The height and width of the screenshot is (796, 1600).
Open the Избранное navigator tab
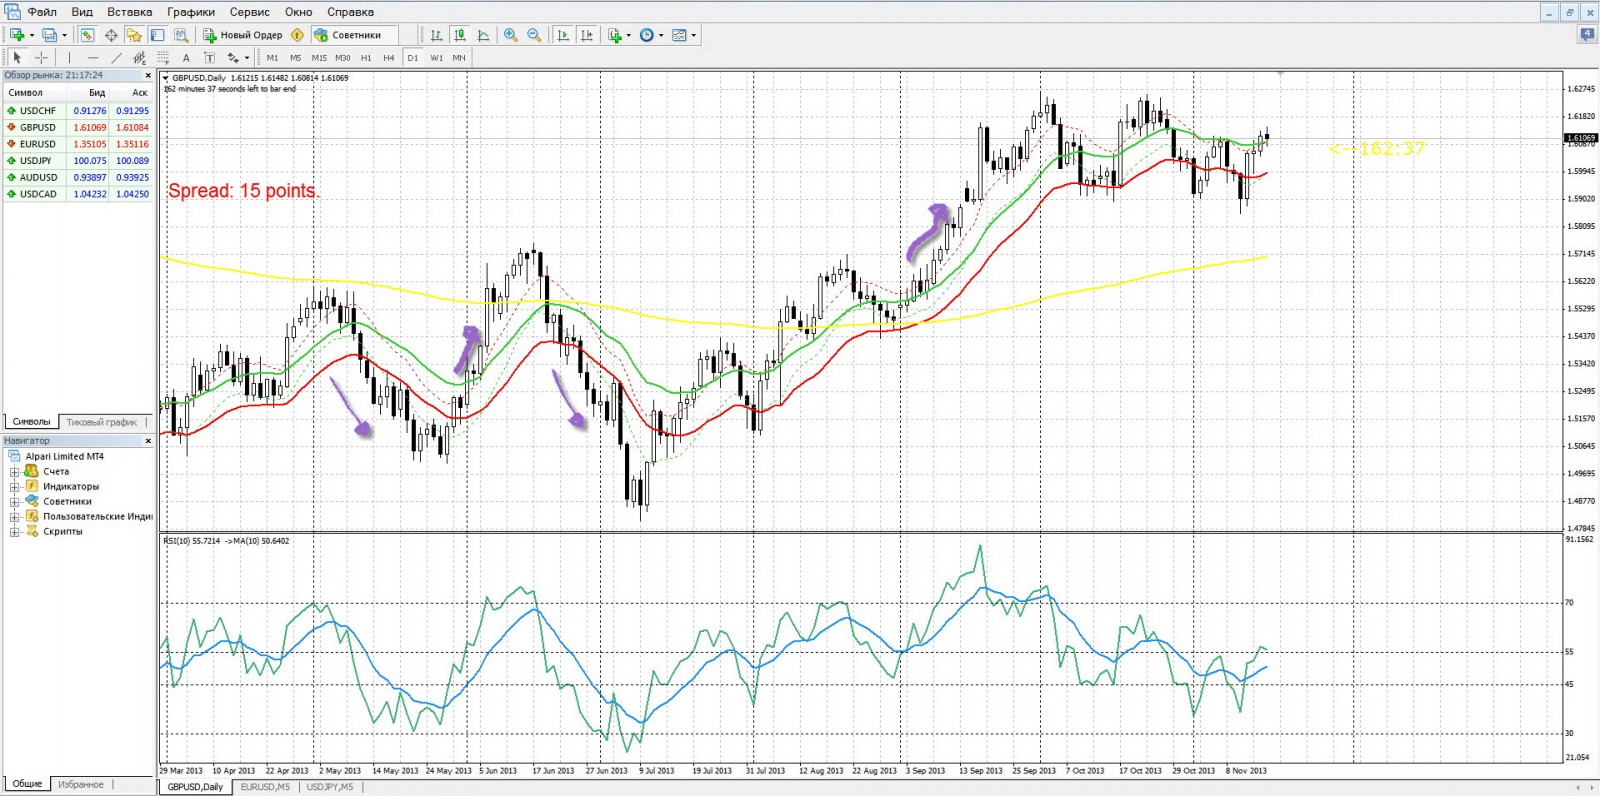click(81, 784)
